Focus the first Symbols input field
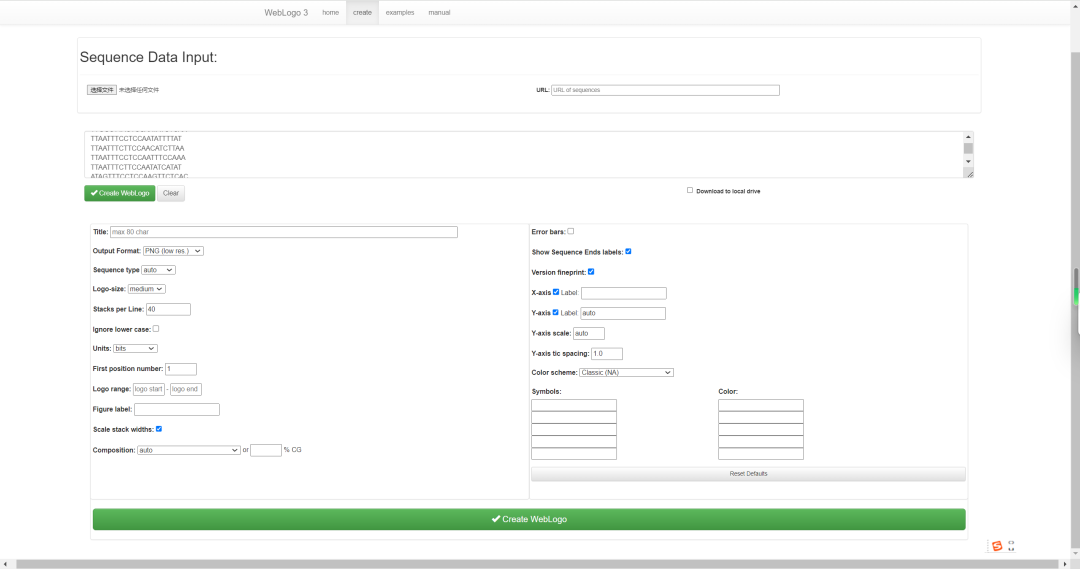This screenshot has height=569, width=1080. click(574, 406)
